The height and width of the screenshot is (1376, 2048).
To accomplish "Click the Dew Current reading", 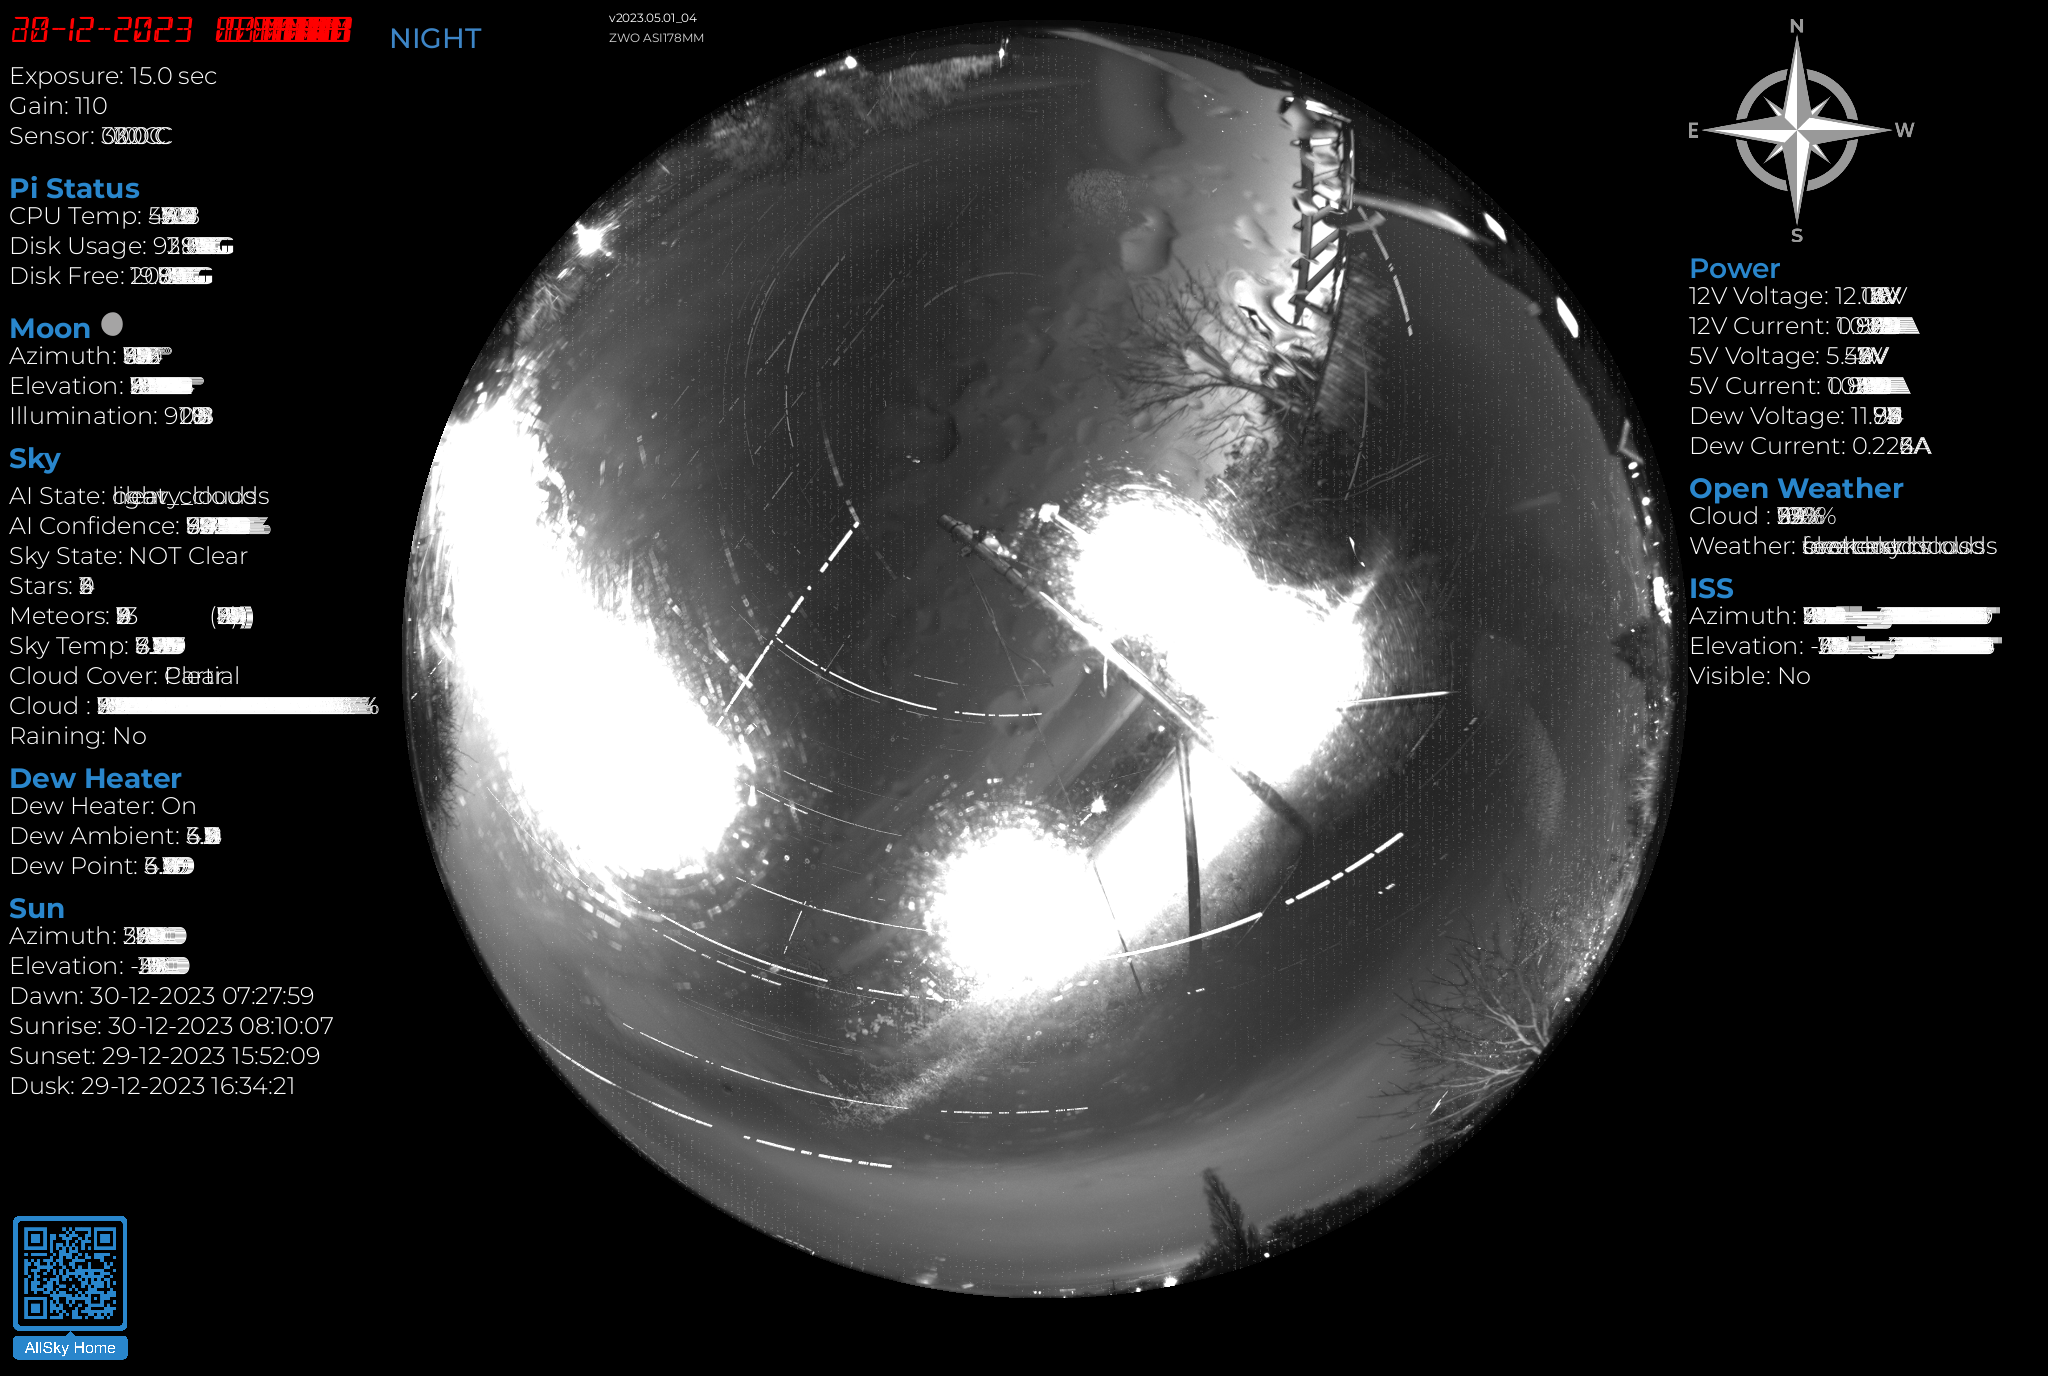I will pyautogui.click(x=1810, y=446).
